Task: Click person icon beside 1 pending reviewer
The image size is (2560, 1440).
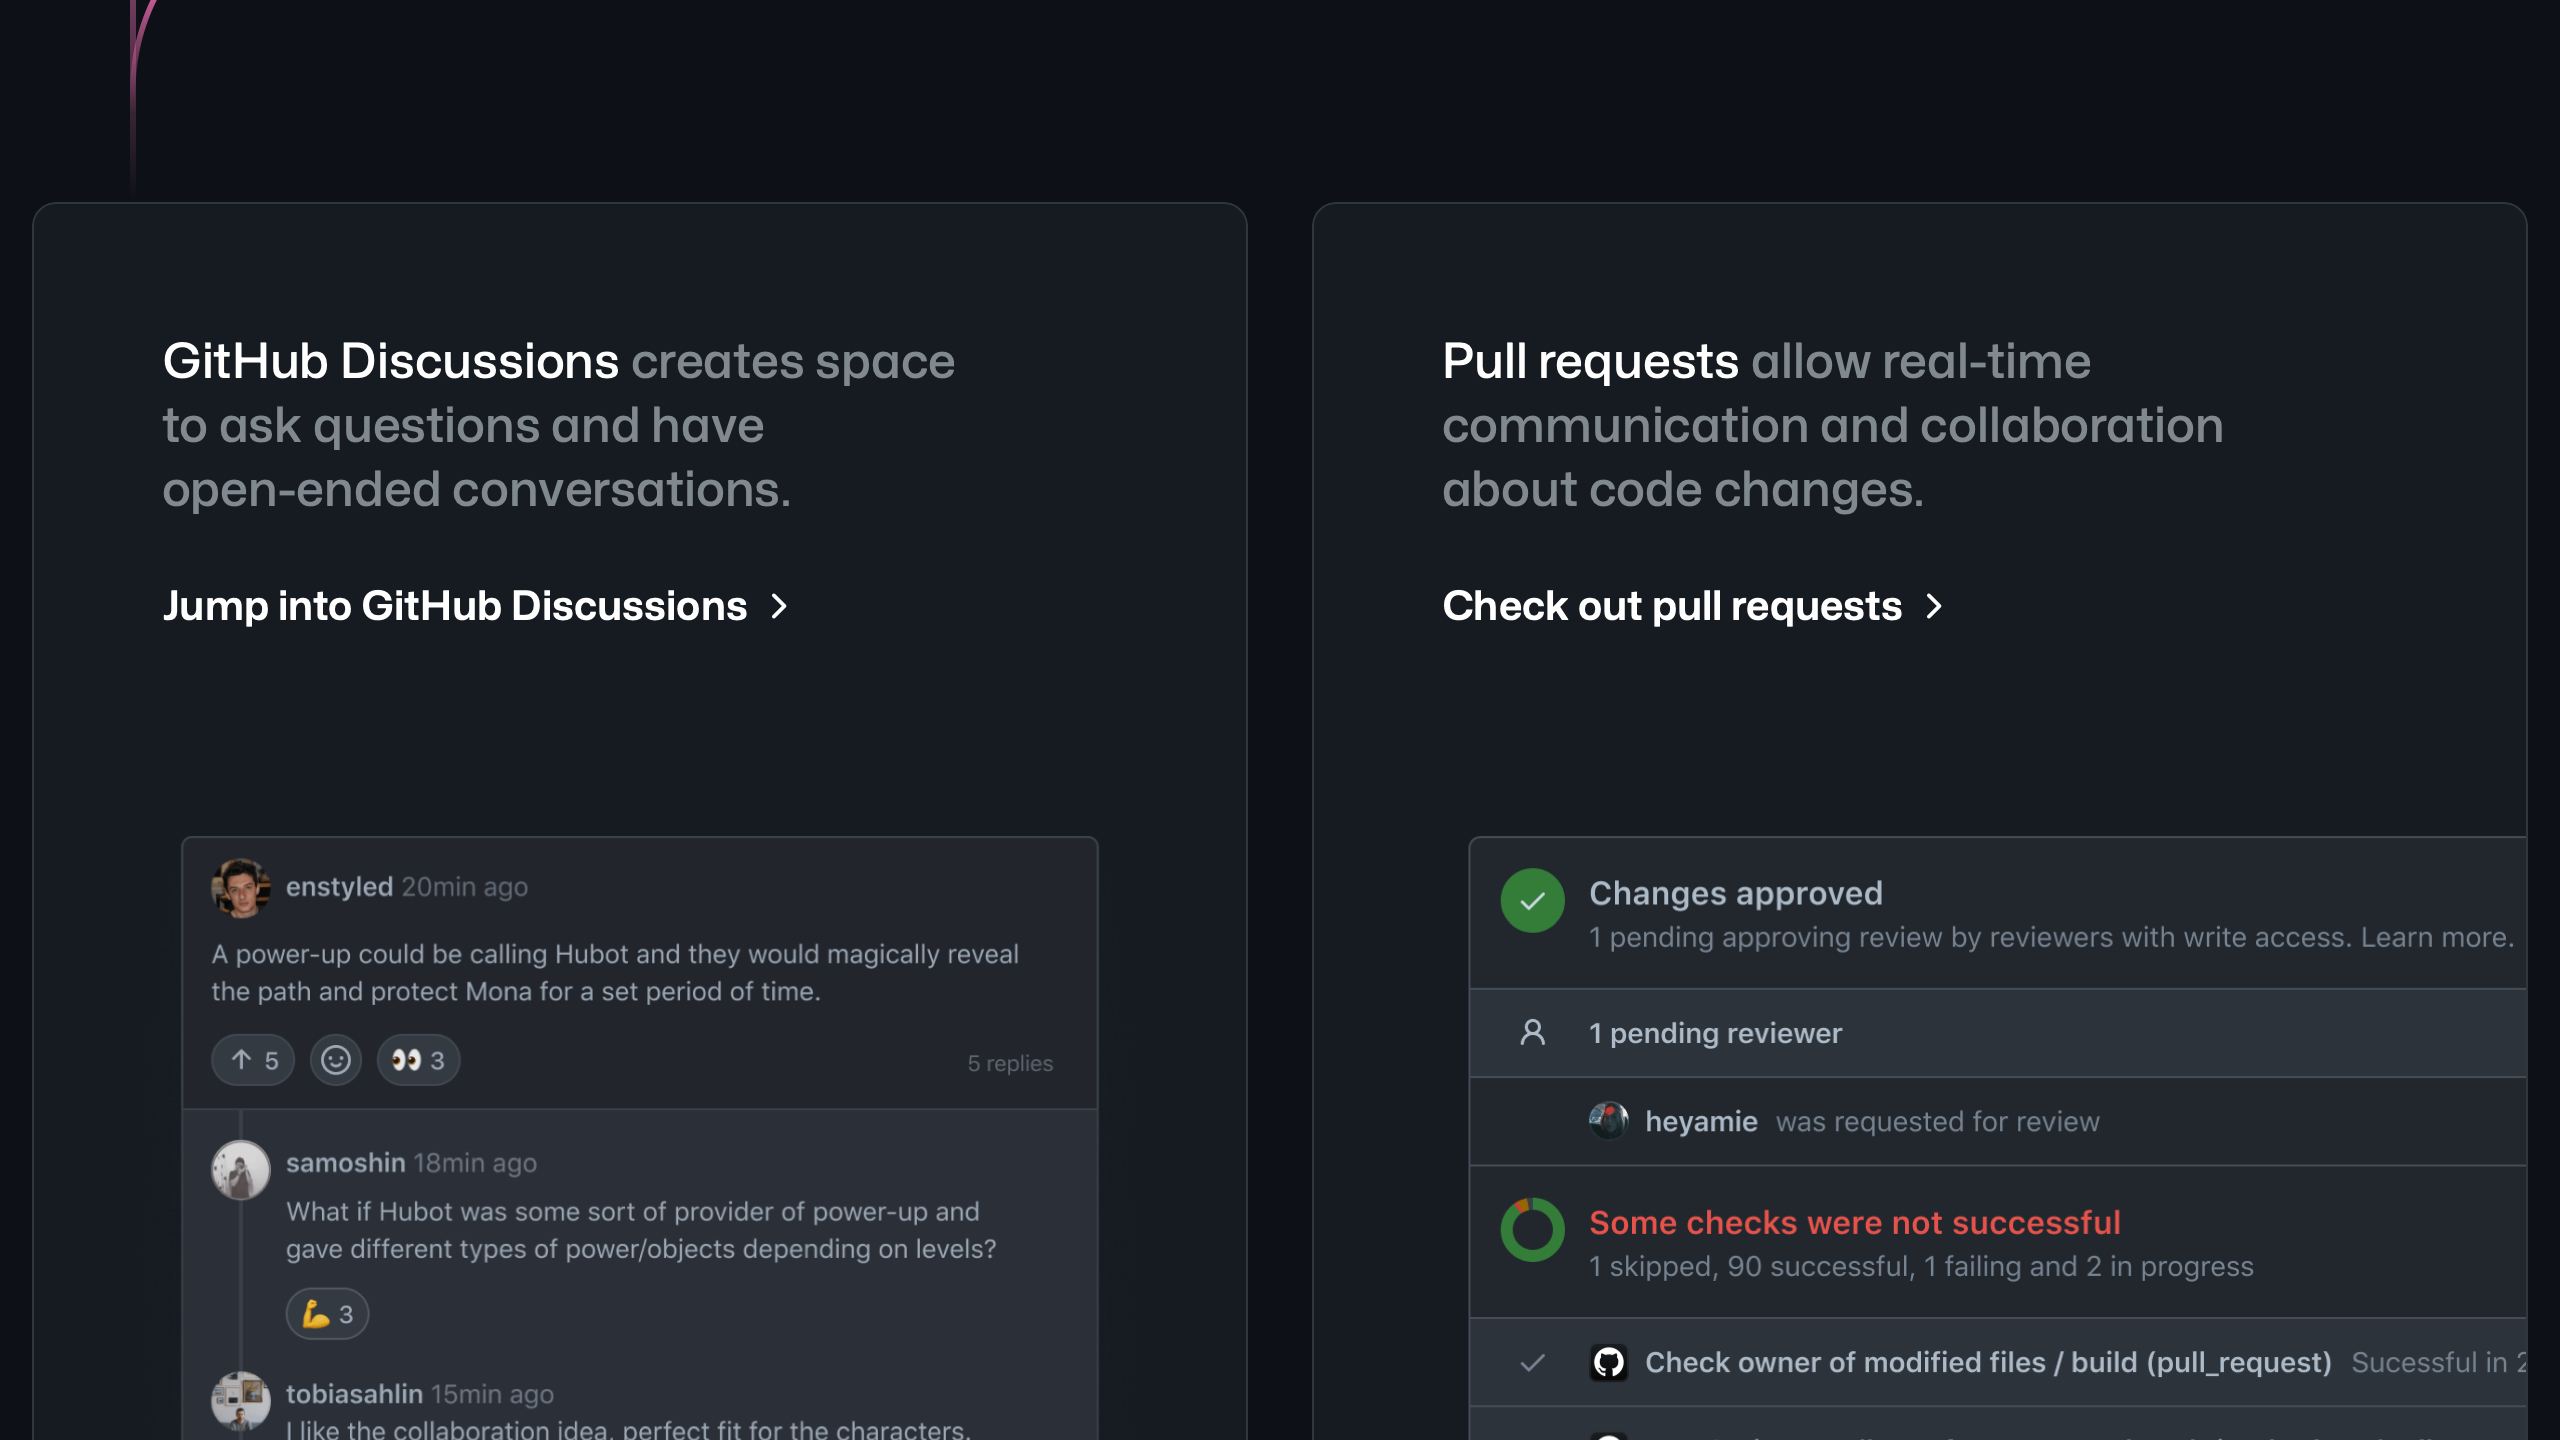Action: point(1532,1032)
